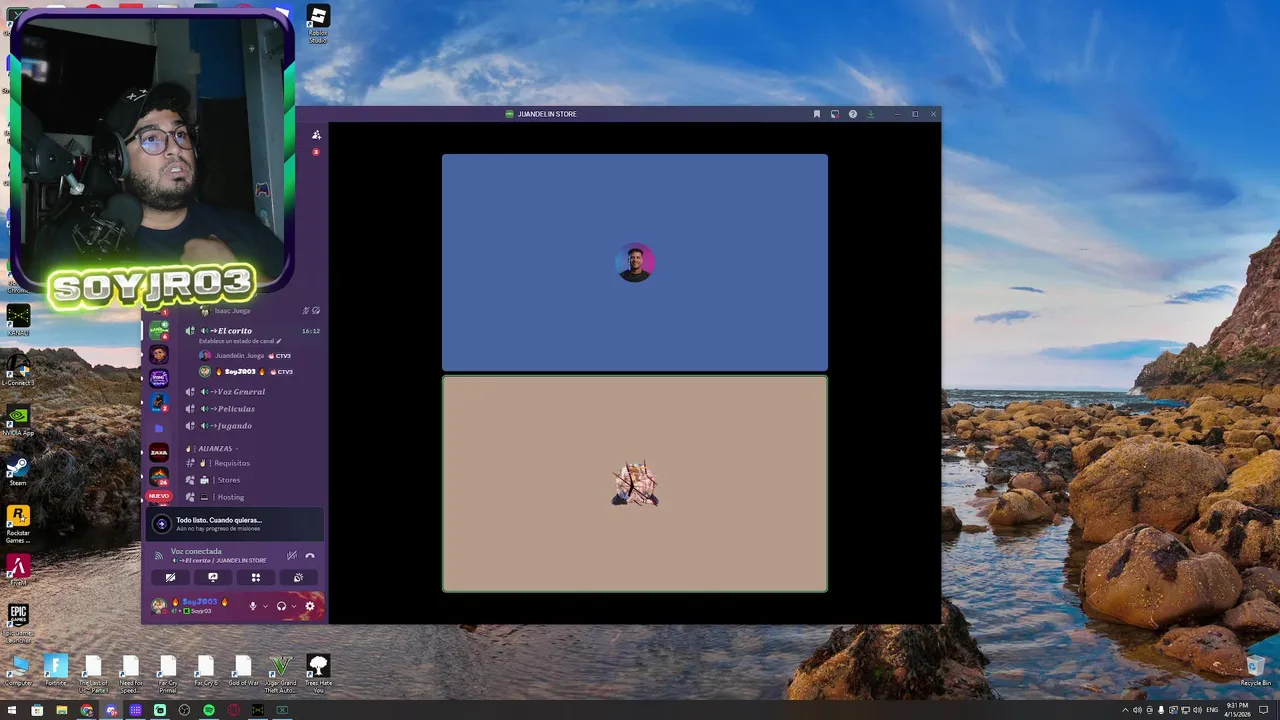Open SoyJR03 user profile avatar
Image resolution: width=1280 pixels, height=720 pixels.
158,606
